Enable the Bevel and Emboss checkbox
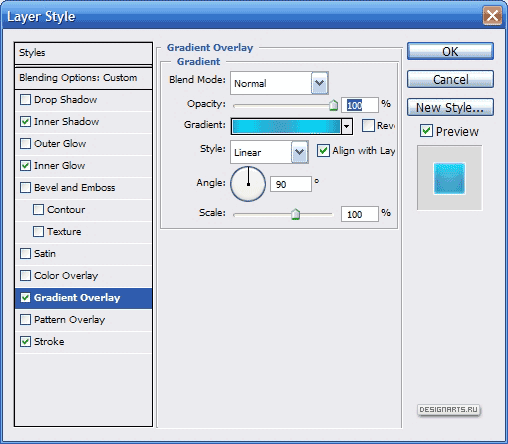The width and height of the screenshot is (508, 444). [25, 188]
